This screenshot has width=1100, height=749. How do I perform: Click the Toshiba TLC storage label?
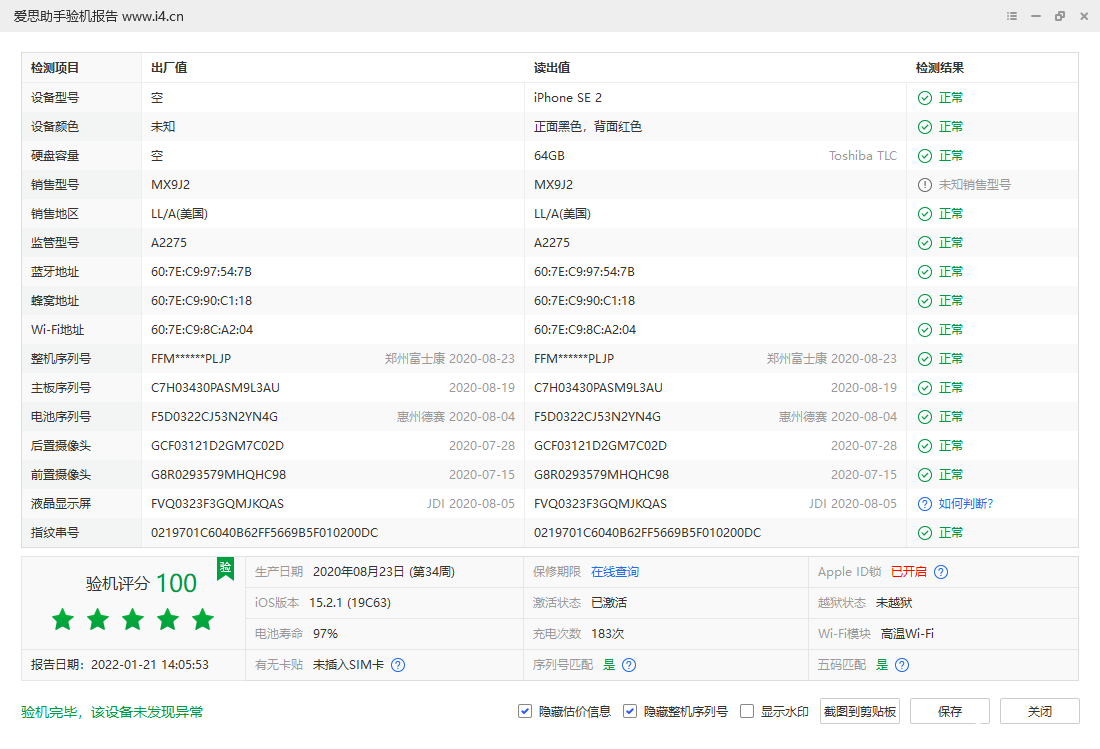pyautogui.click(x=863, y=156)
